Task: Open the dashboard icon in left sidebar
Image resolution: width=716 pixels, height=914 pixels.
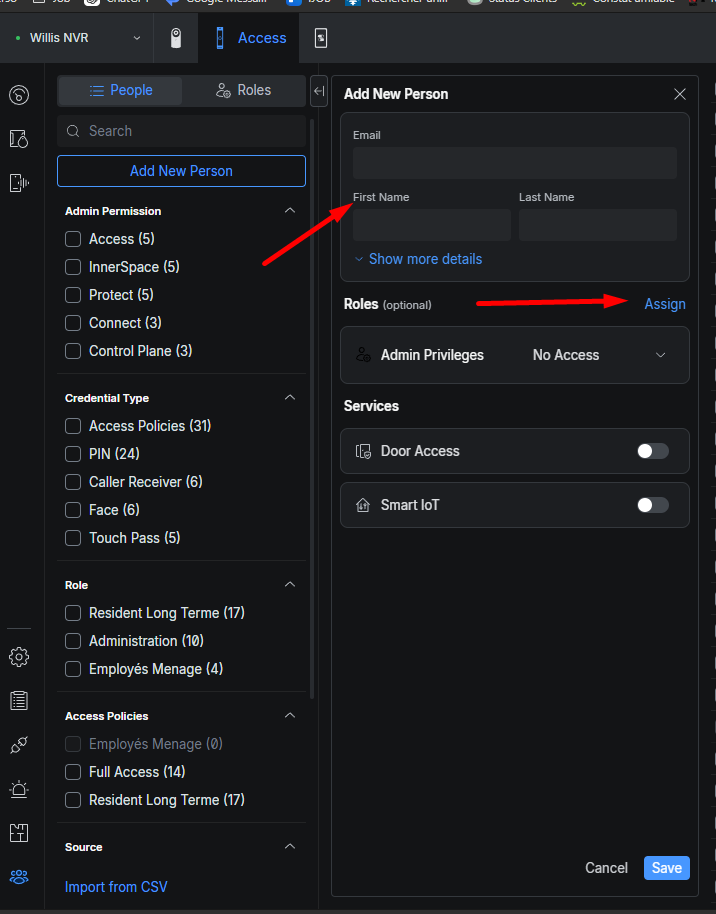Action: pyautogui.click(x=19, y=94)
